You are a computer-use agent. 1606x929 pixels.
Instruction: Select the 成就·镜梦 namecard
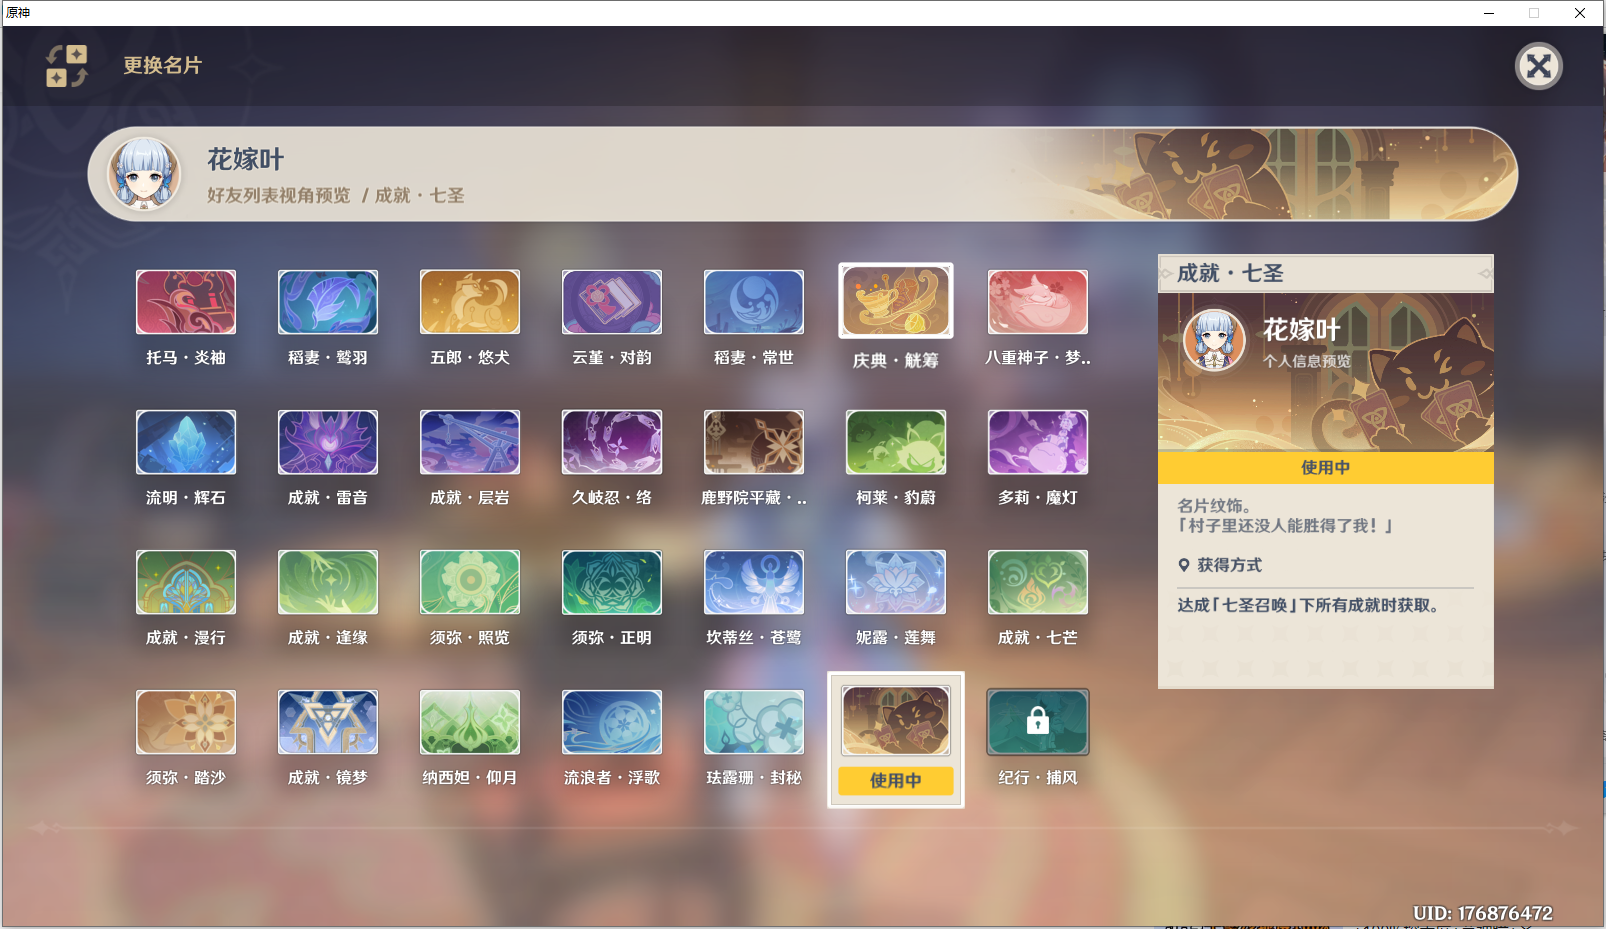click(328, 722)
